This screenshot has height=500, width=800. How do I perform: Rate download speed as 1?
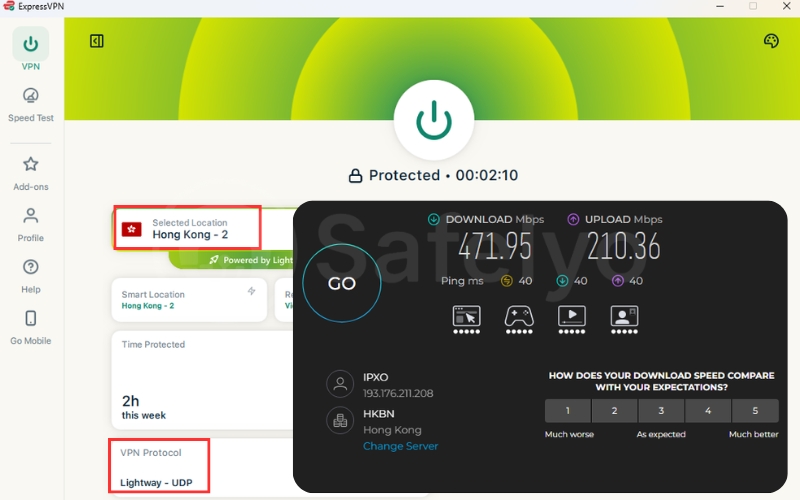[567, 411]
